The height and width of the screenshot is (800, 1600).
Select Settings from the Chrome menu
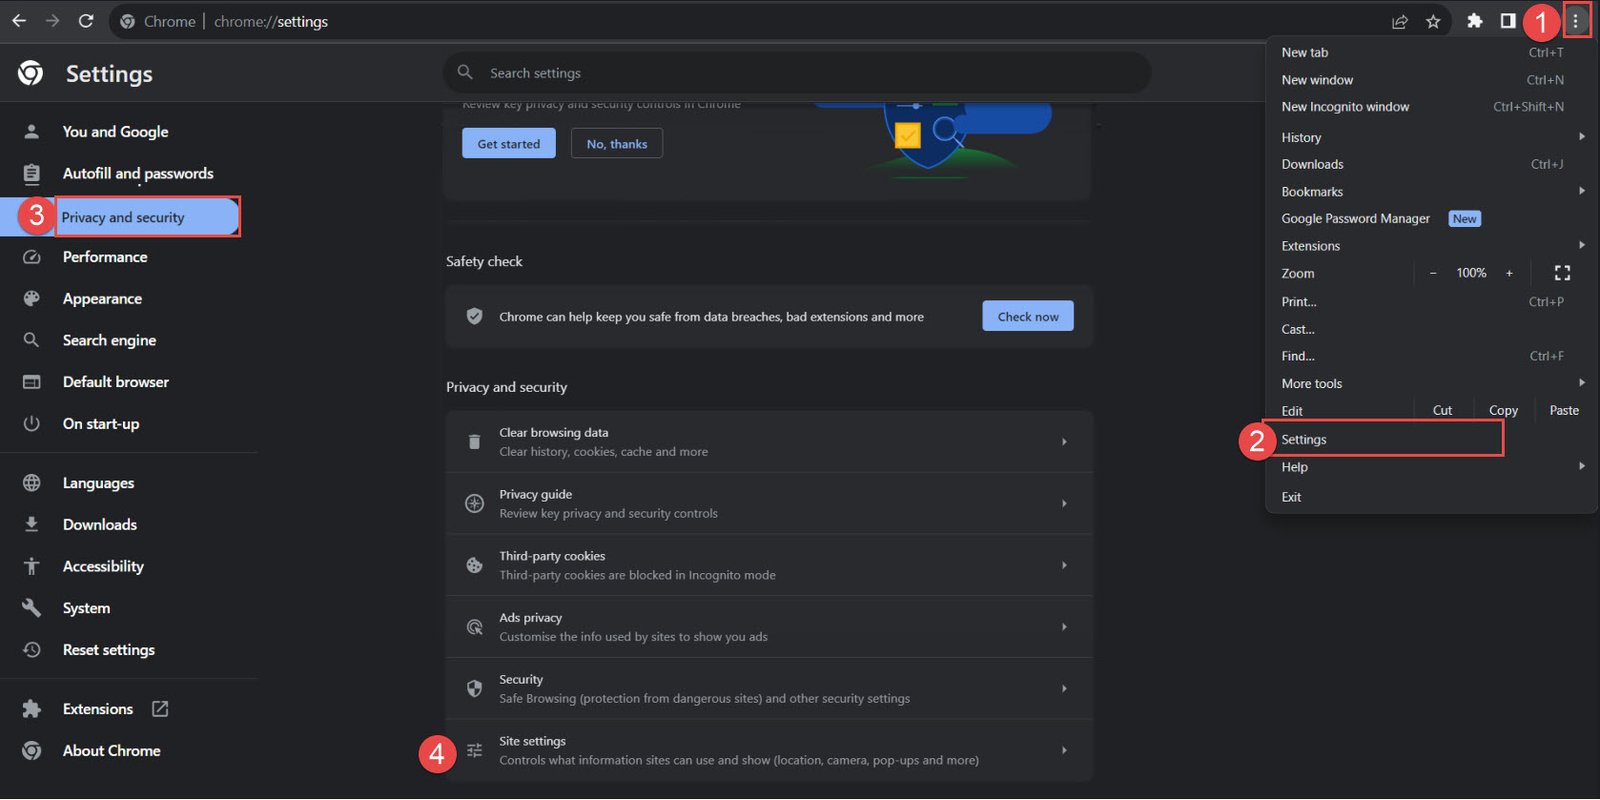point(1304,439)
